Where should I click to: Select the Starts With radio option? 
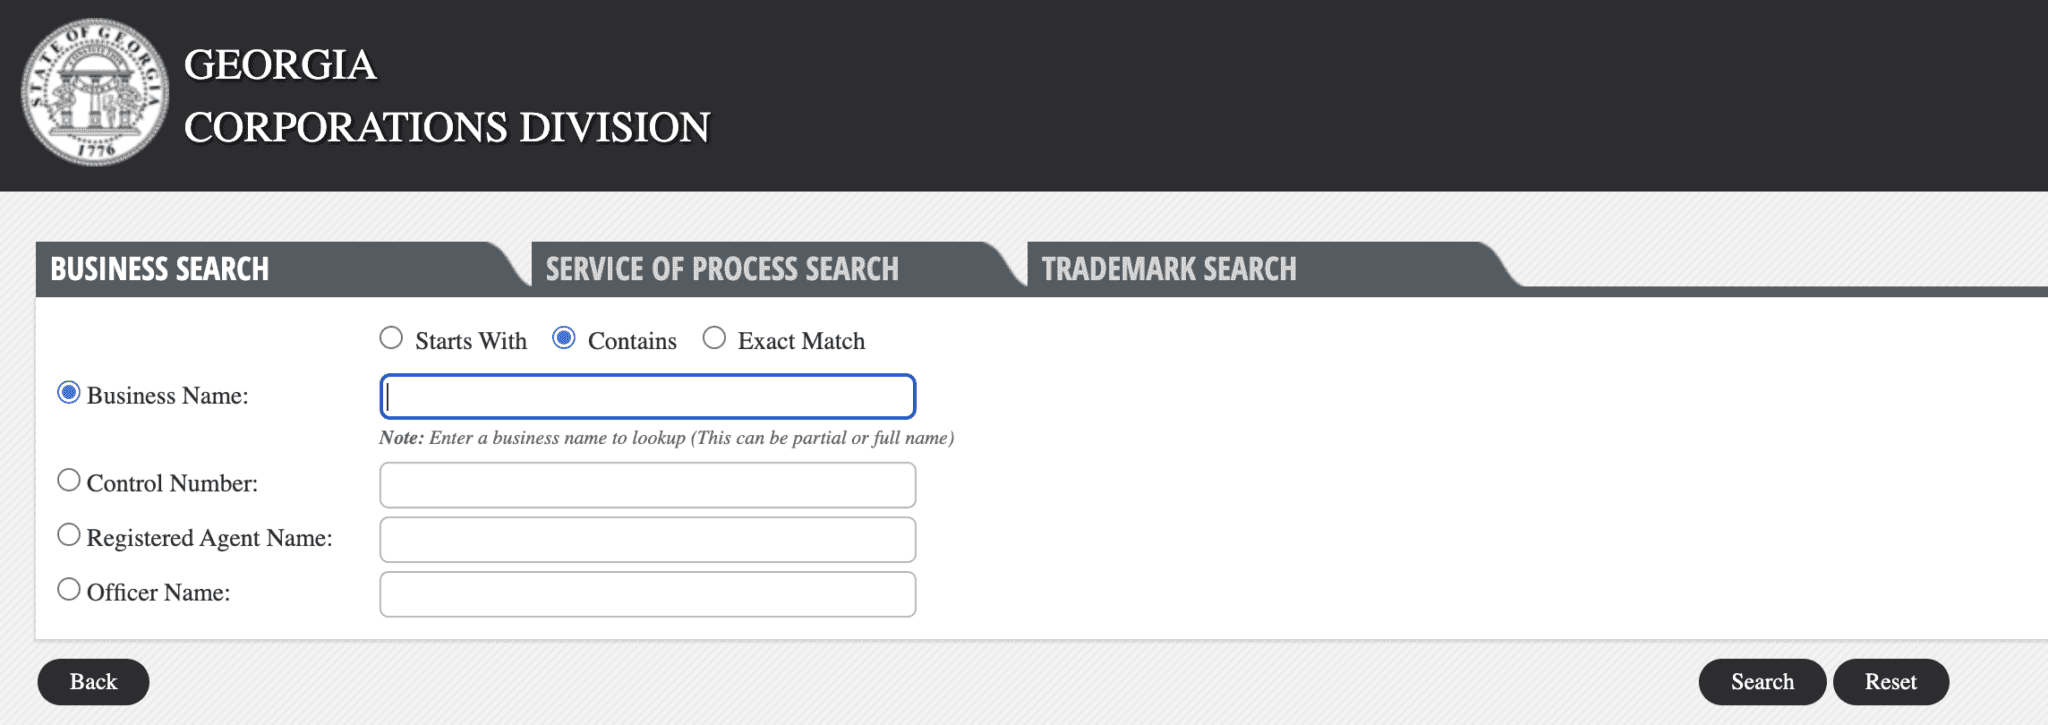tap(391, 338)
